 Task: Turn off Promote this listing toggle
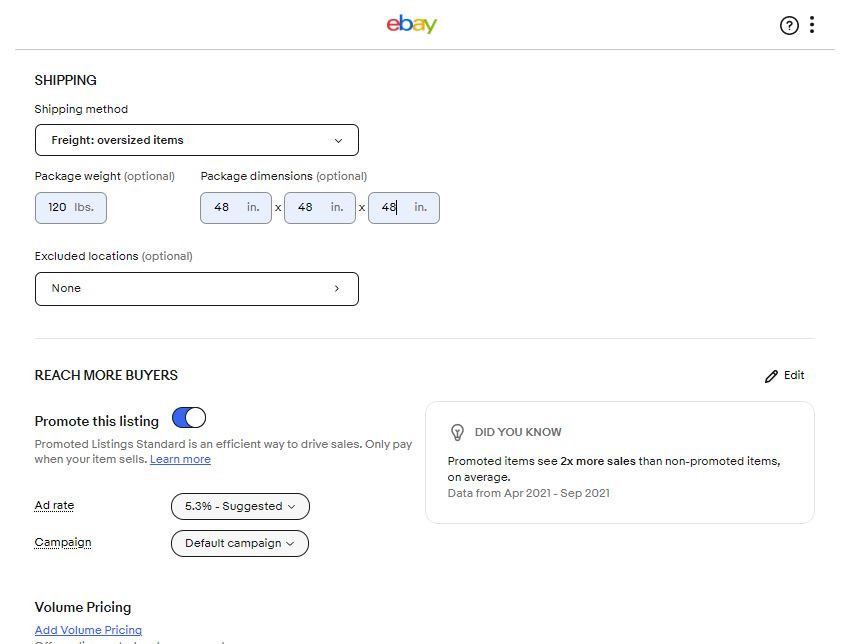point(189,418)
